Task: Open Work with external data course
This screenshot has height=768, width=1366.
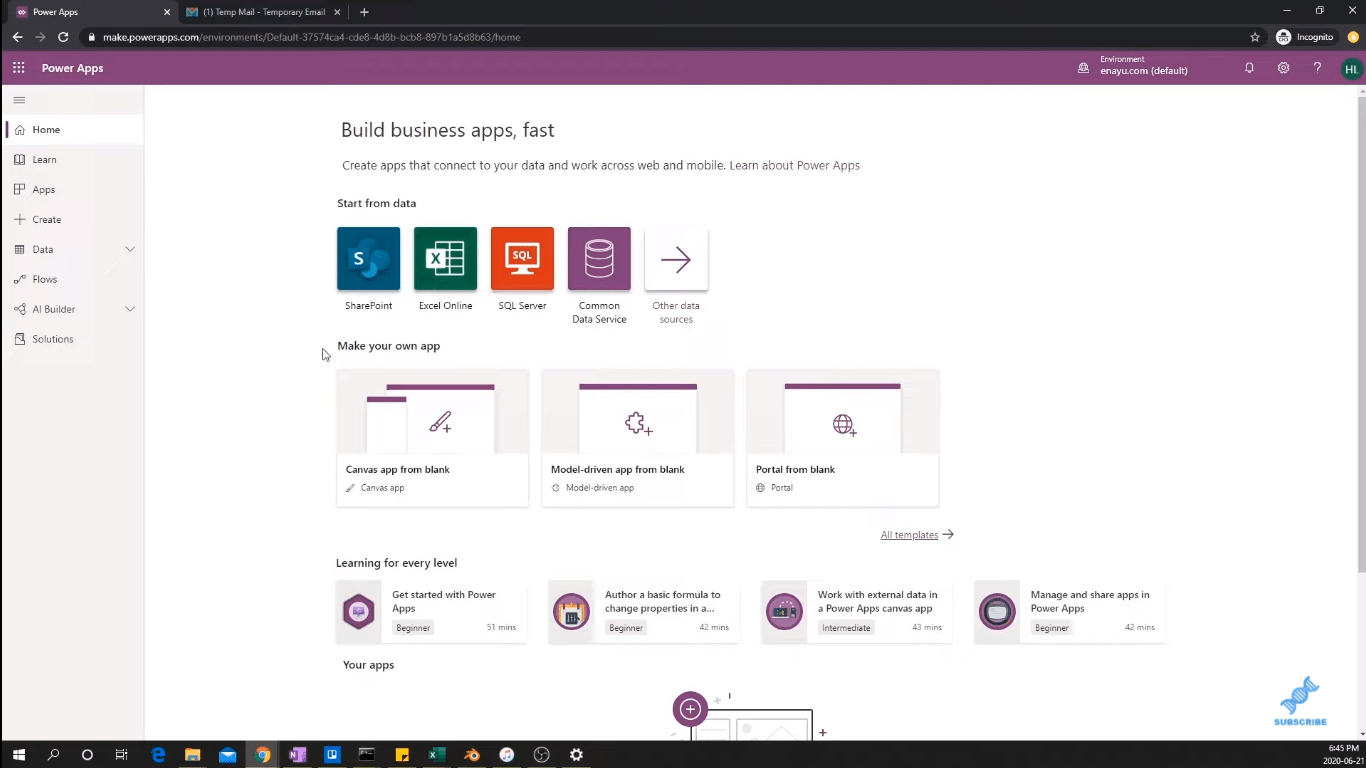Action: (x=857, y=611)
